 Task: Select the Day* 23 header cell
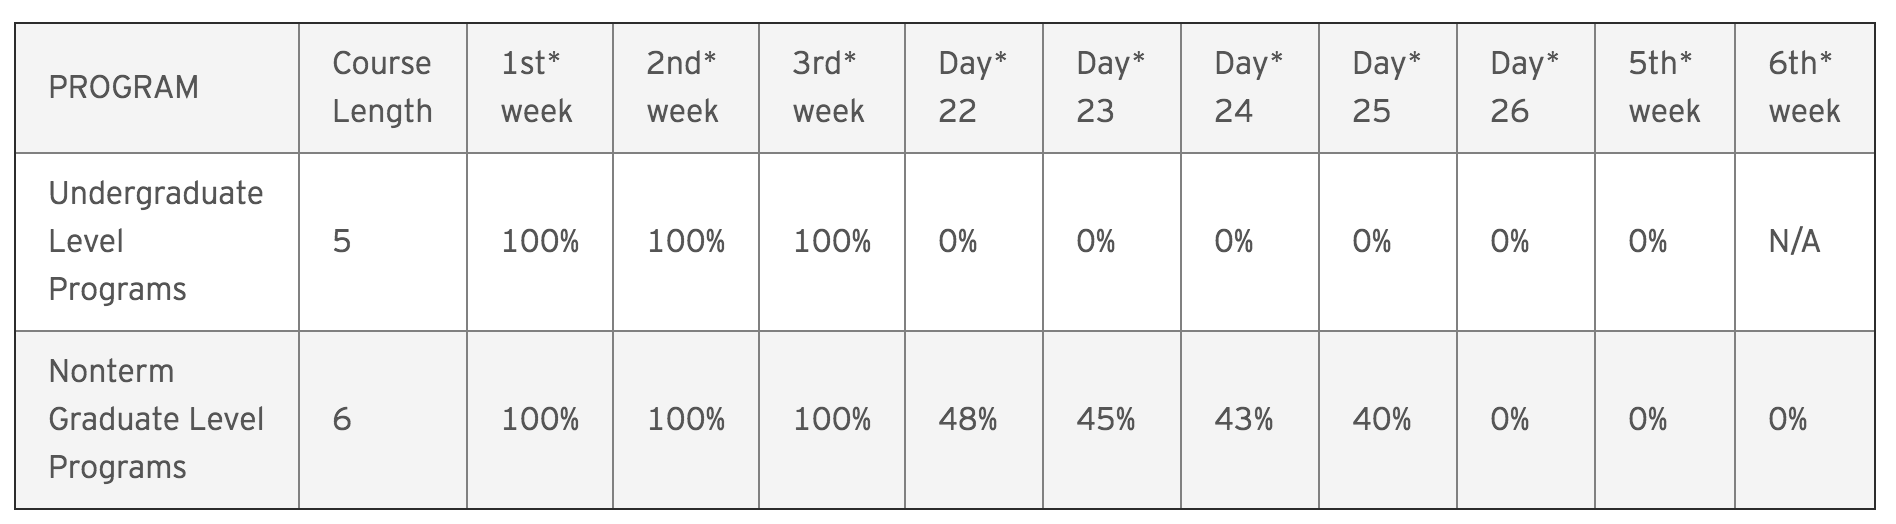[1112, 88]
